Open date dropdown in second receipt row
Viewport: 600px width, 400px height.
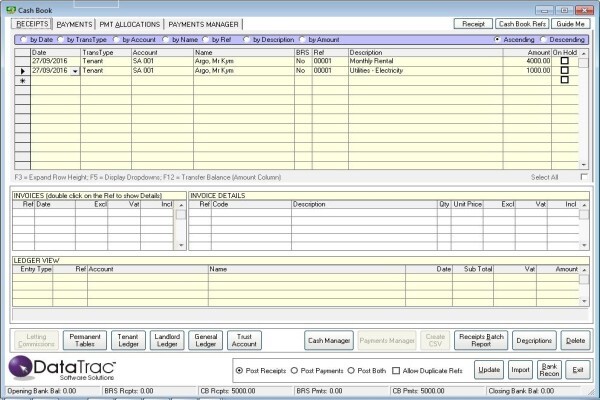click(x=75, y=71)
